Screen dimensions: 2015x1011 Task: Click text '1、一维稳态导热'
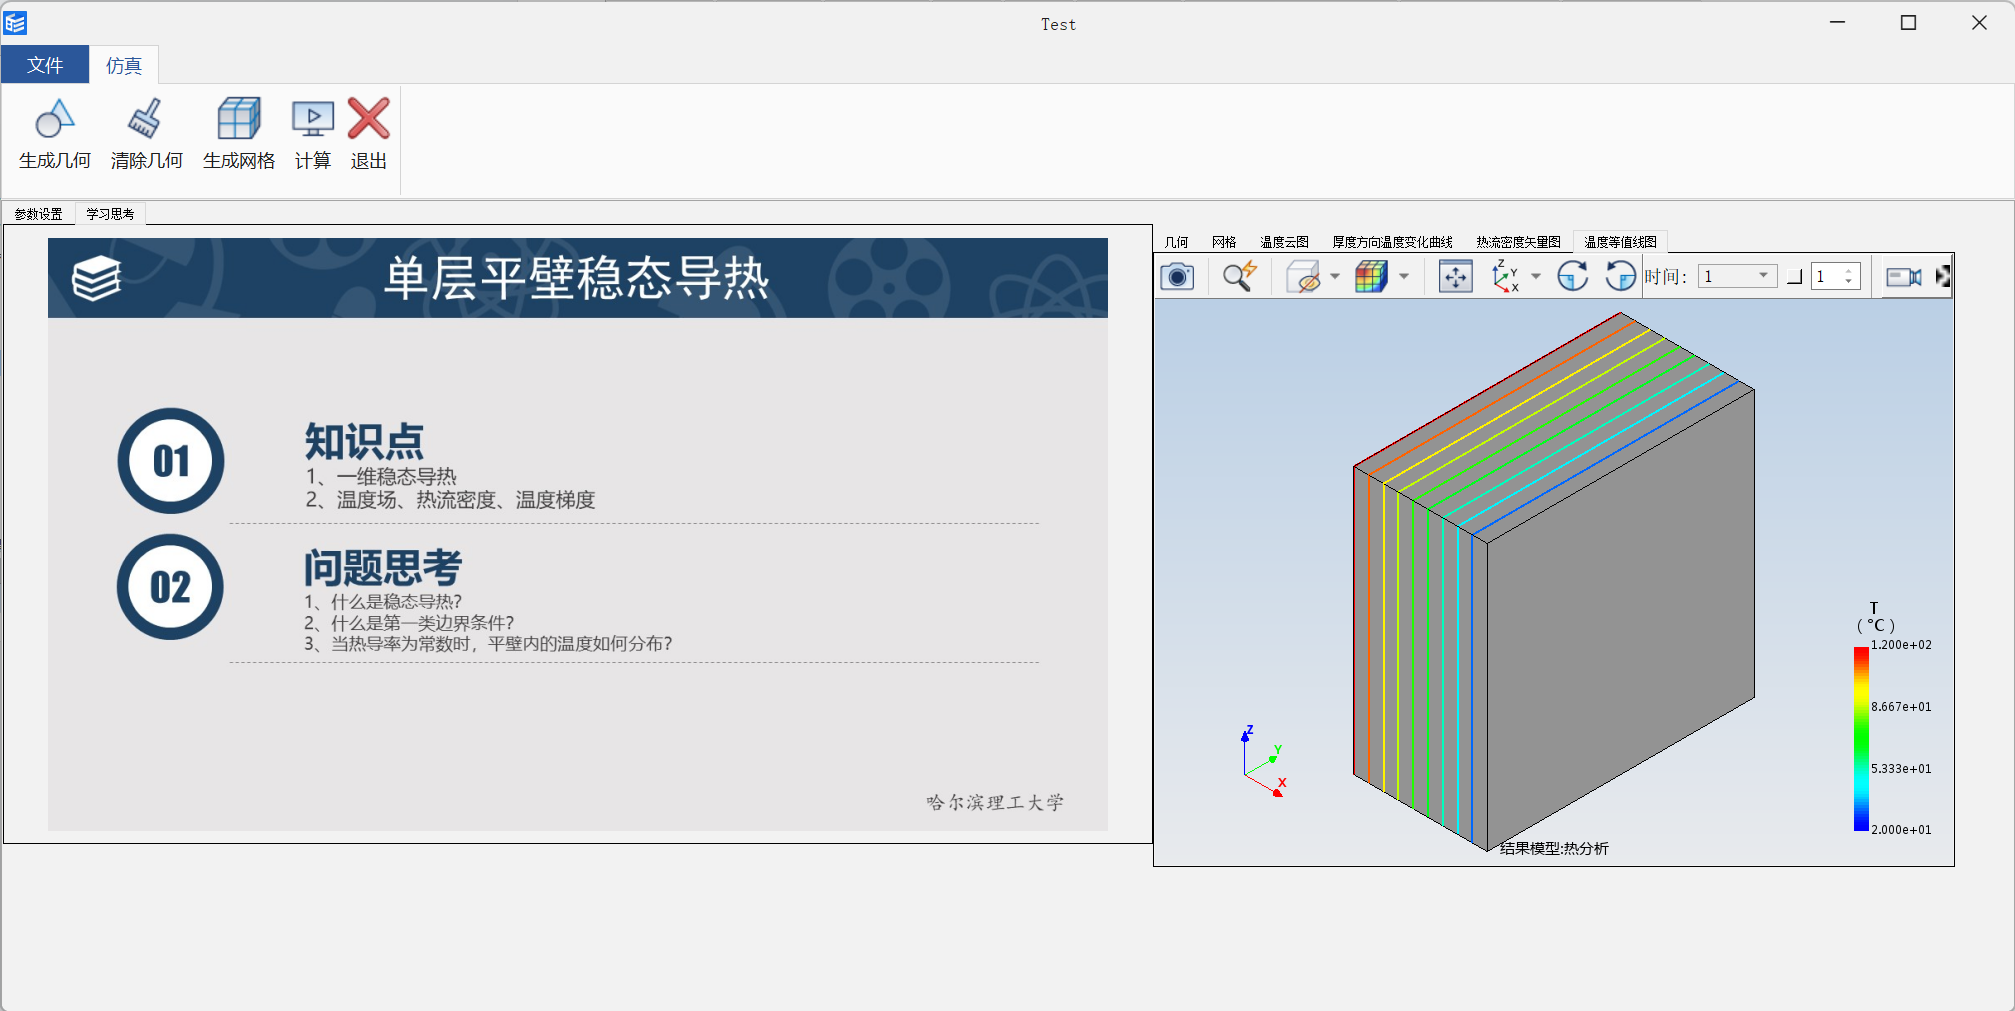pos(381,476)
